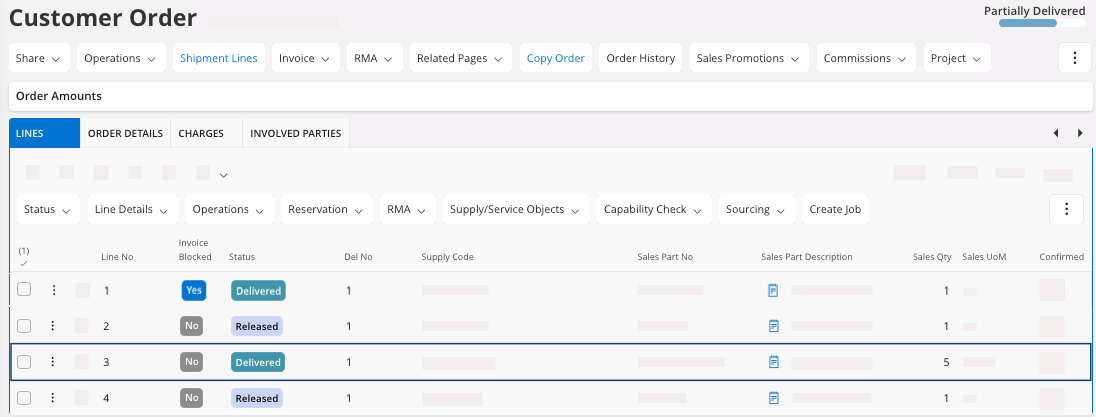Open the Supply/Service Objects dropdown
1096x417 pixels.
(x=515, y=210)
